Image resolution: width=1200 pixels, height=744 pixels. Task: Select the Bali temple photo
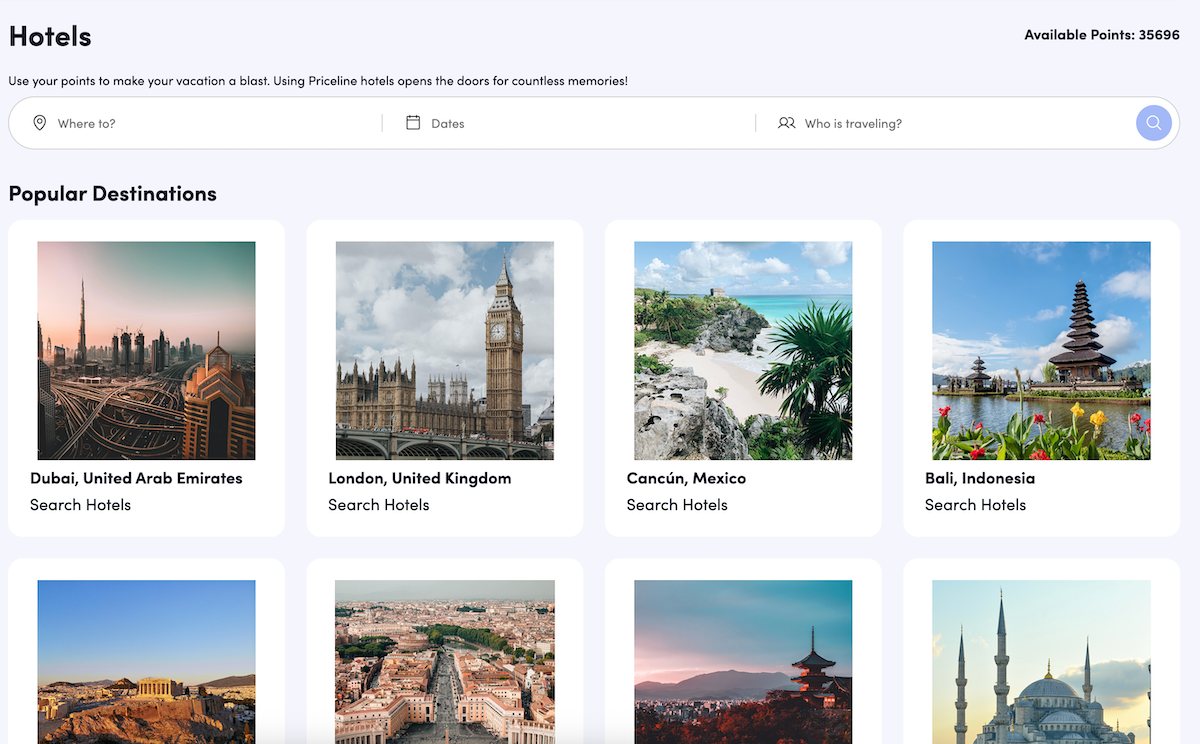pos(1041,350)
